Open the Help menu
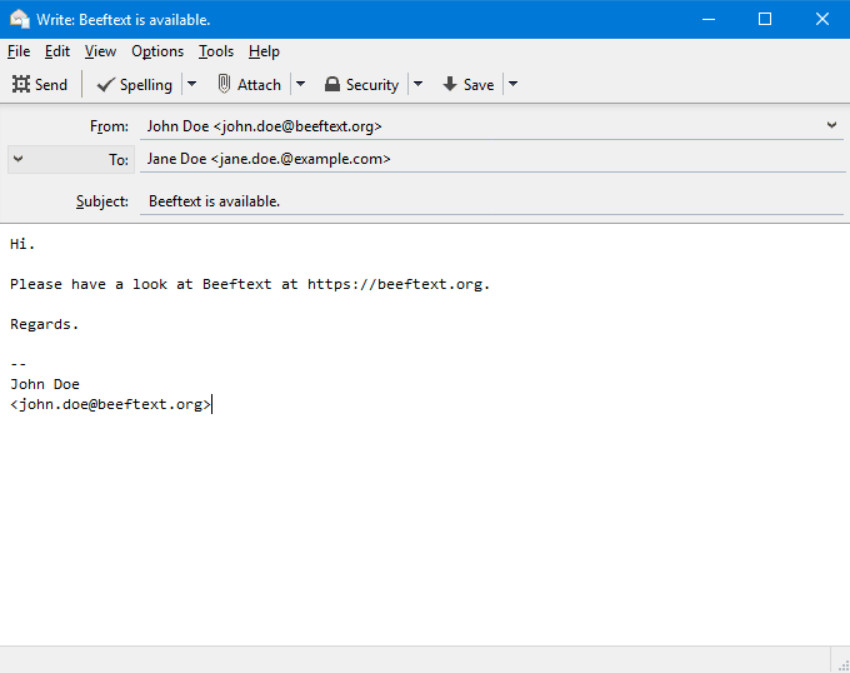This screenshot has height=673, width=850. click(264, 52)
